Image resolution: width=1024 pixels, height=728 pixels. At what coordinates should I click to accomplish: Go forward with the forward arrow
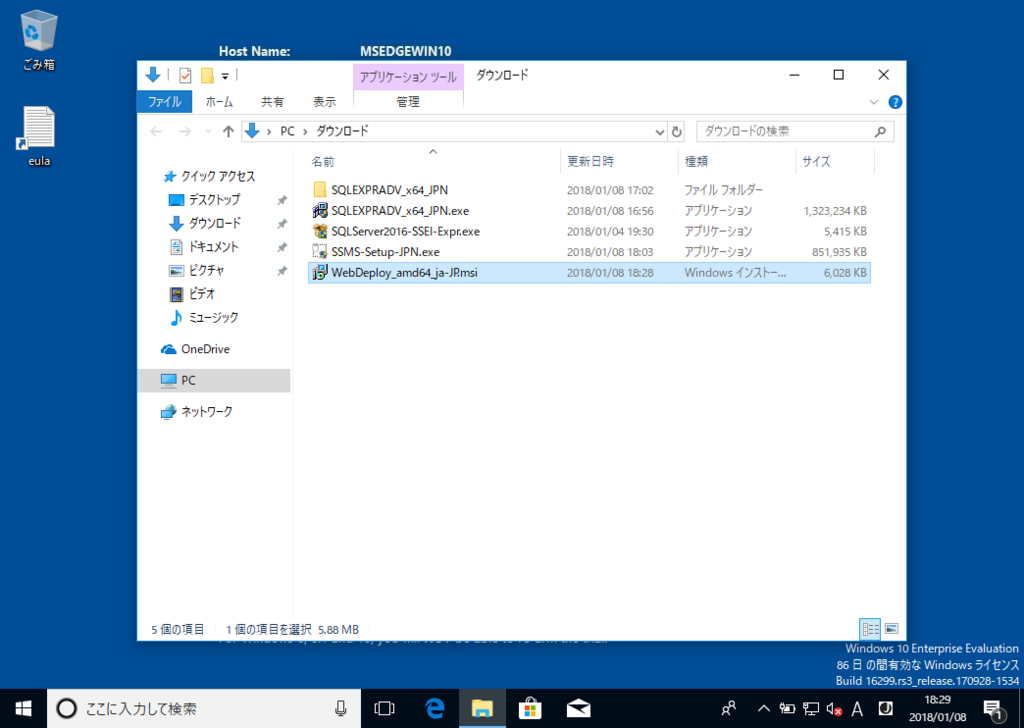point(185,132)
